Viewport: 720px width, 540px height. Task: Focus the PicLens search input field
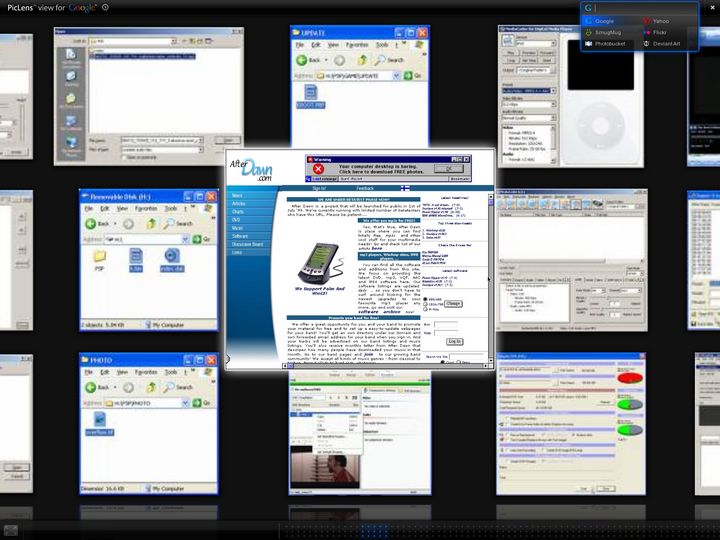645,8
